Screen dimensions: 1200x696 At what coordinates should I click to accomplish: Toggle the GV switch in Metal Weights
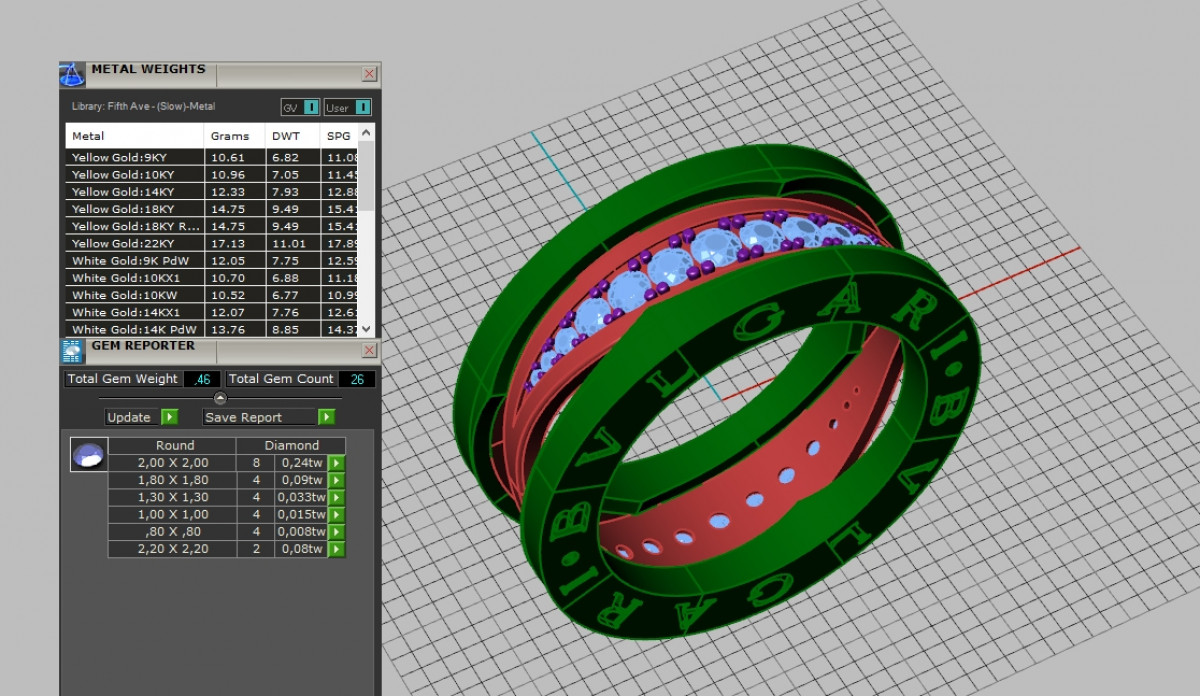coord(311,107)
